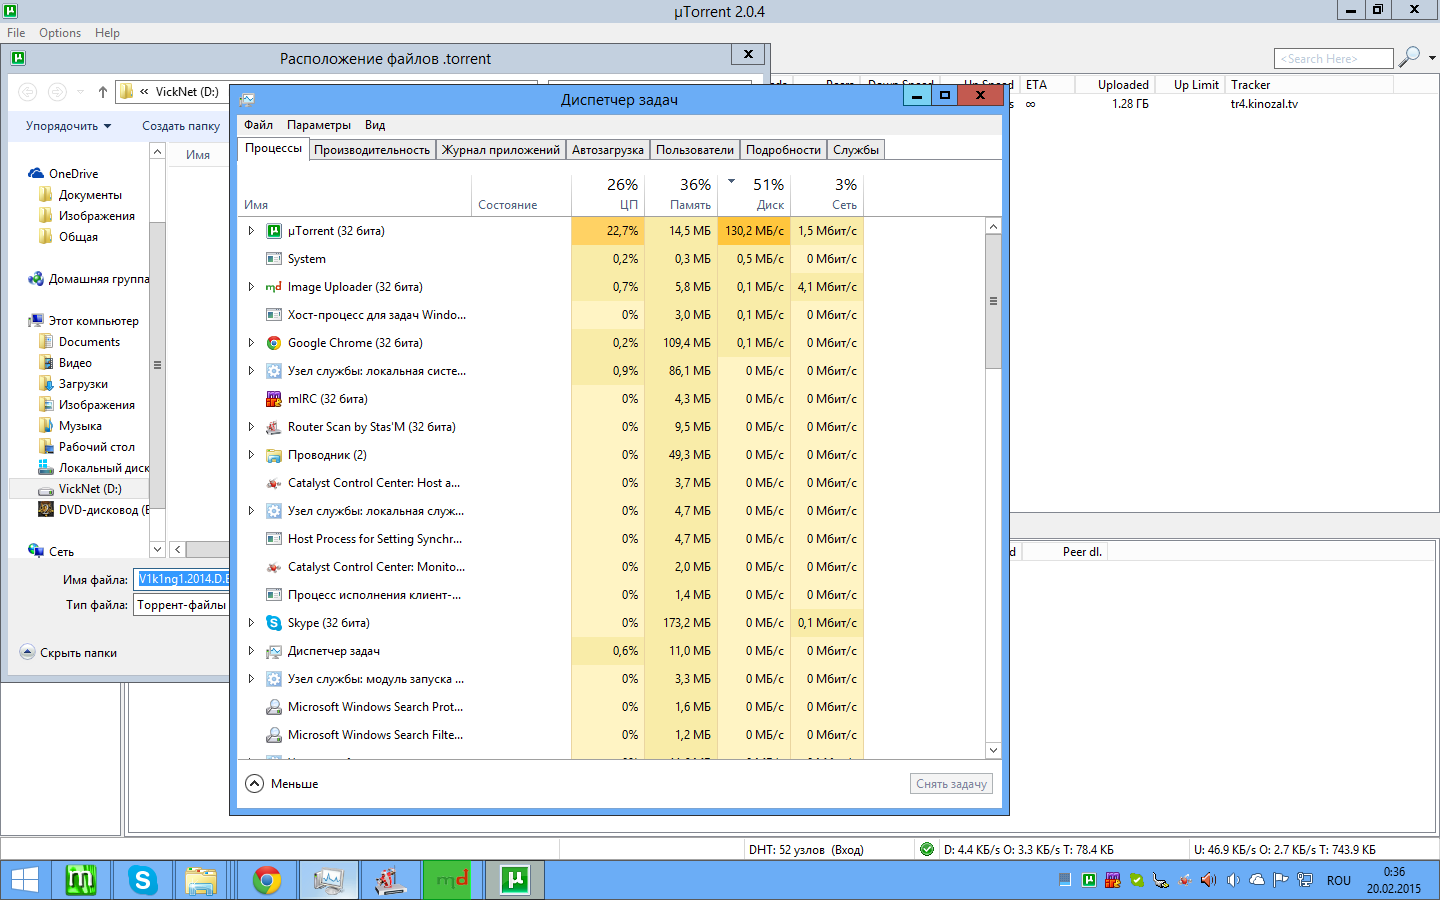Switch to the Журнал приложений tab
The width and height of the screenshot is (1440, 900).
[501, 150]
